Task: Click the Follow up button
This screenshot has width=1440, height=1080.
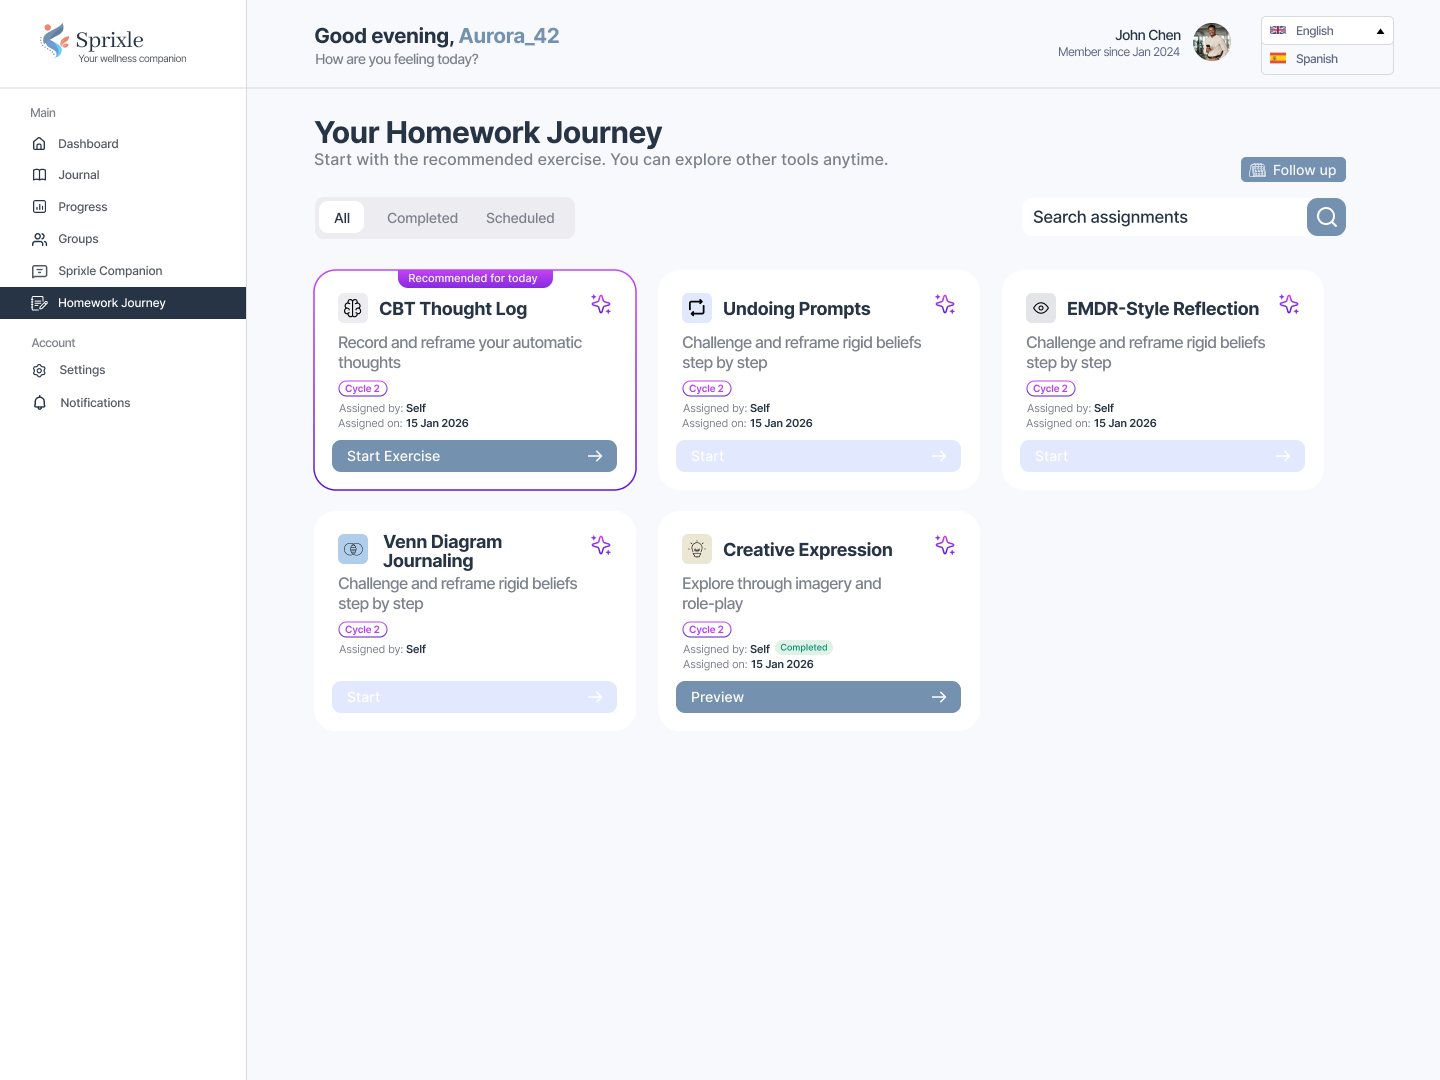Action: (x=1293, y=170)
